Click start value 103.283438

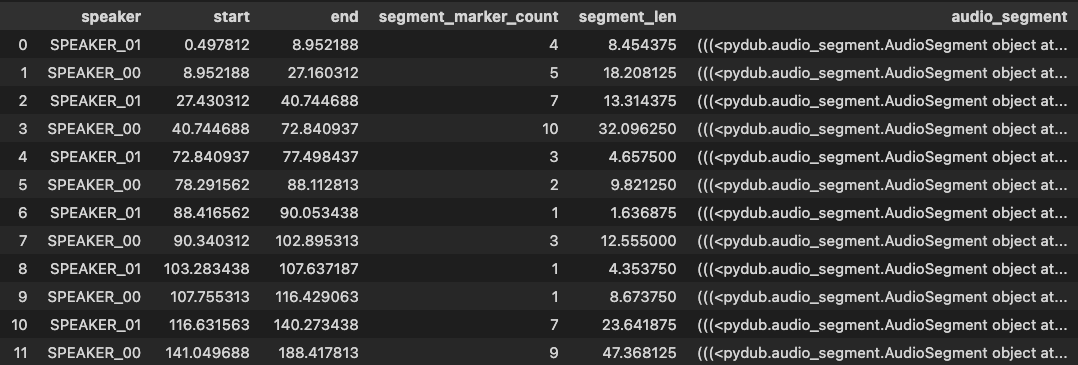(x=206, y=269)
